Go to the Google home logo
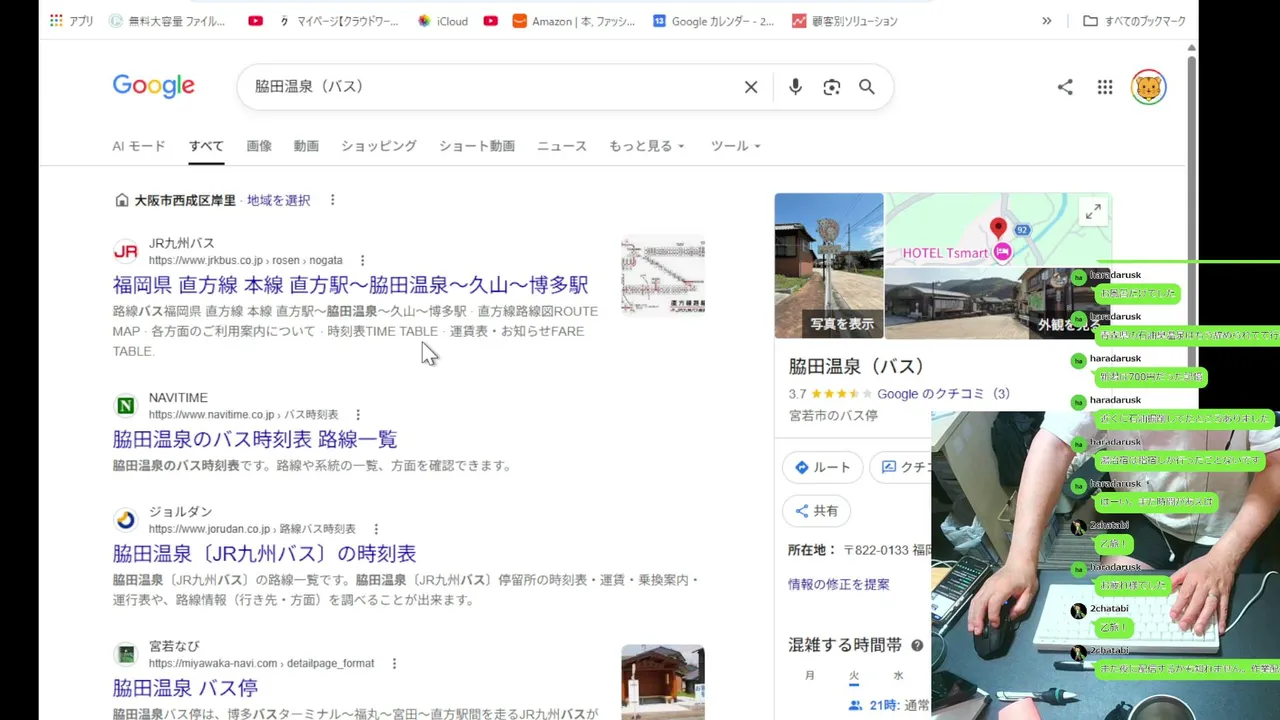1280x720 pixels. 153,86
